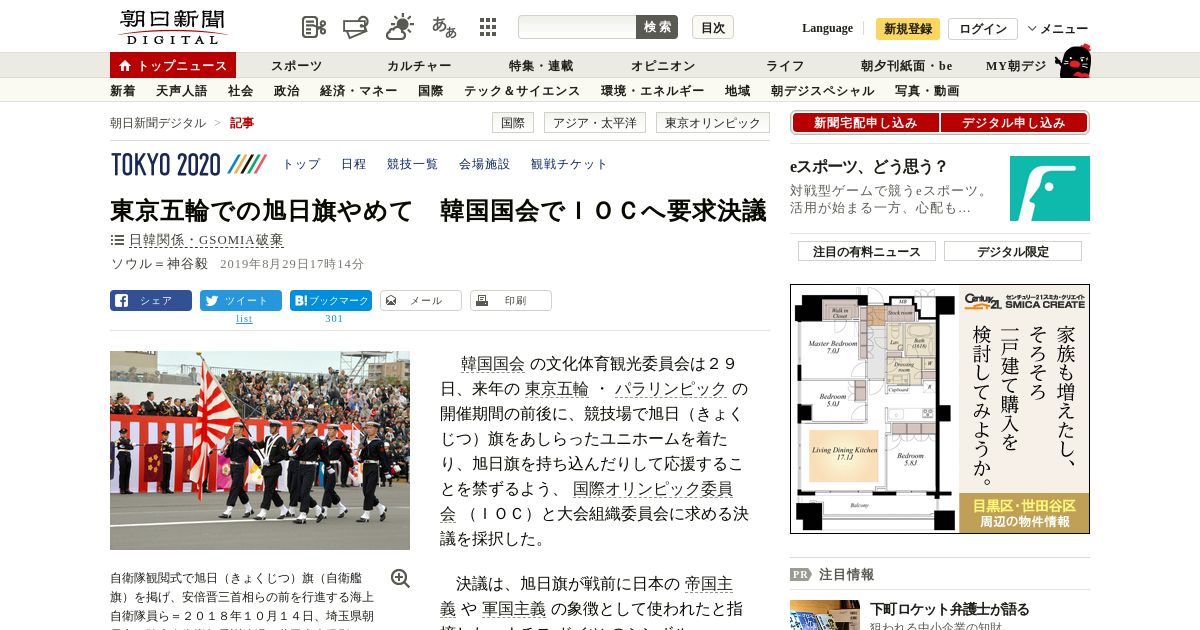The height and width of the screenshot is (630, 1200).
Task: Select the デジタル限定 tab
Action: pos(1013,251)
